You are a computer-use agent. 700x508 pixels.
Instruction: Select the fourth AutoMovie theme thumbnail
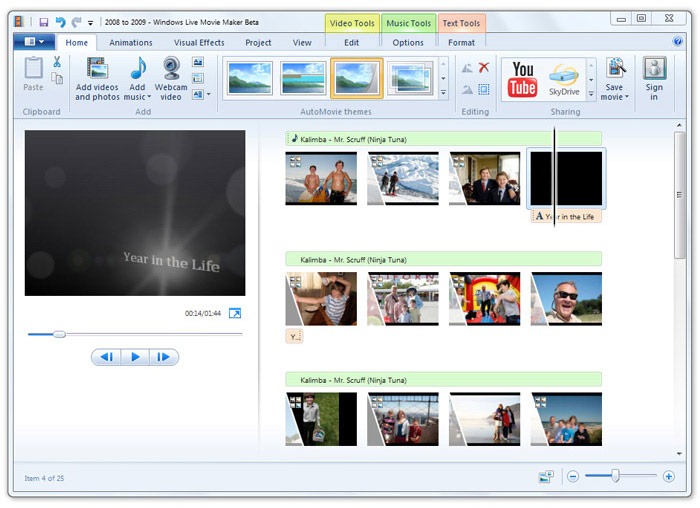pyautogui.click(x=410, y=78)
